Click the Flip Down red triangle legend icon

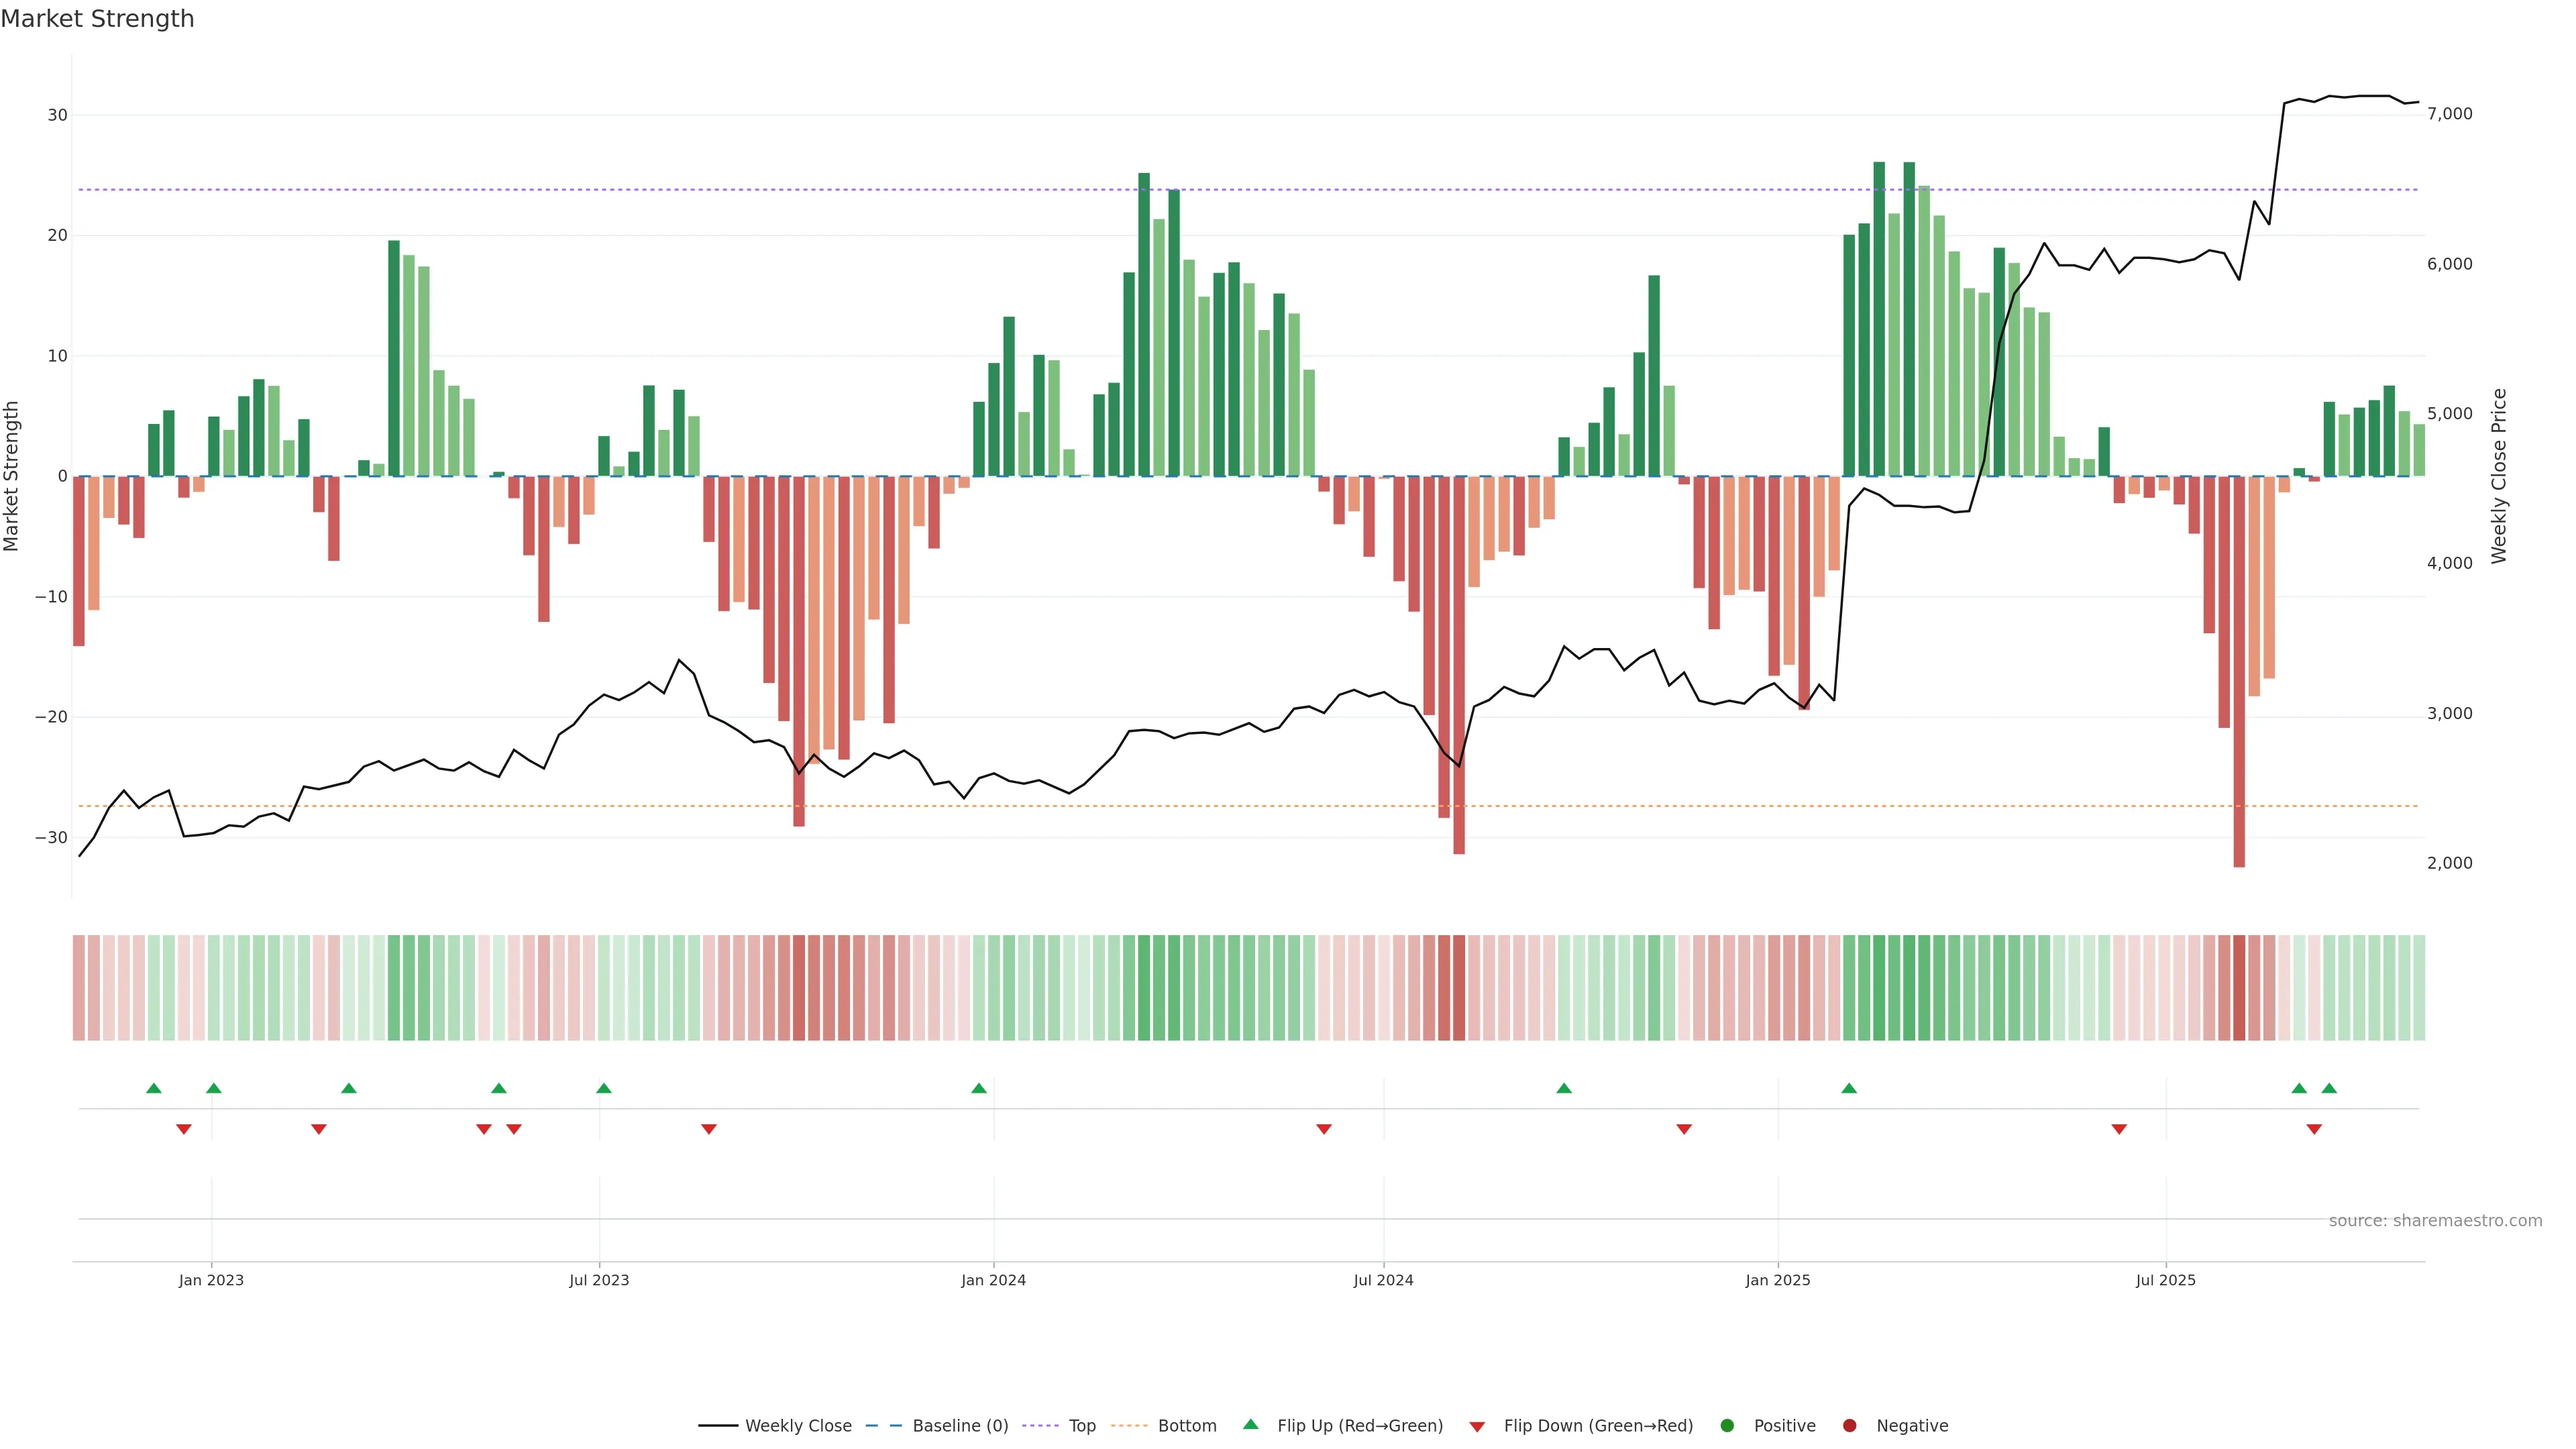pyautogui.click(x=1477, y=1426)
